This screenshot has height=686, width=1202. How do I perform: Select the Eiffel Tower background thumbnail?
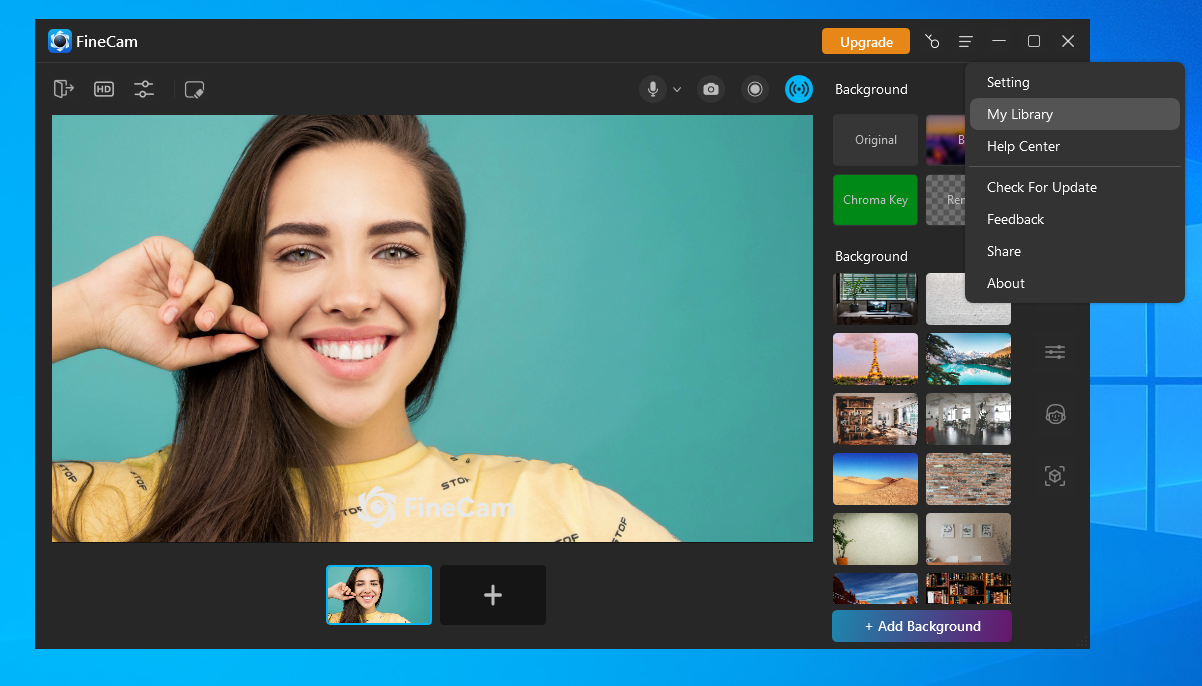(x=875, y=359)
